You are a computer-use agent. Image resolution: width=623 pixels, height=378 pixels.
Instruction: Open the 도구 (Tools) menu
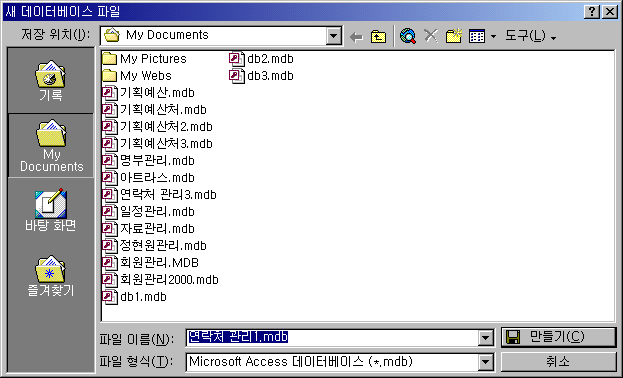[530, 36]
